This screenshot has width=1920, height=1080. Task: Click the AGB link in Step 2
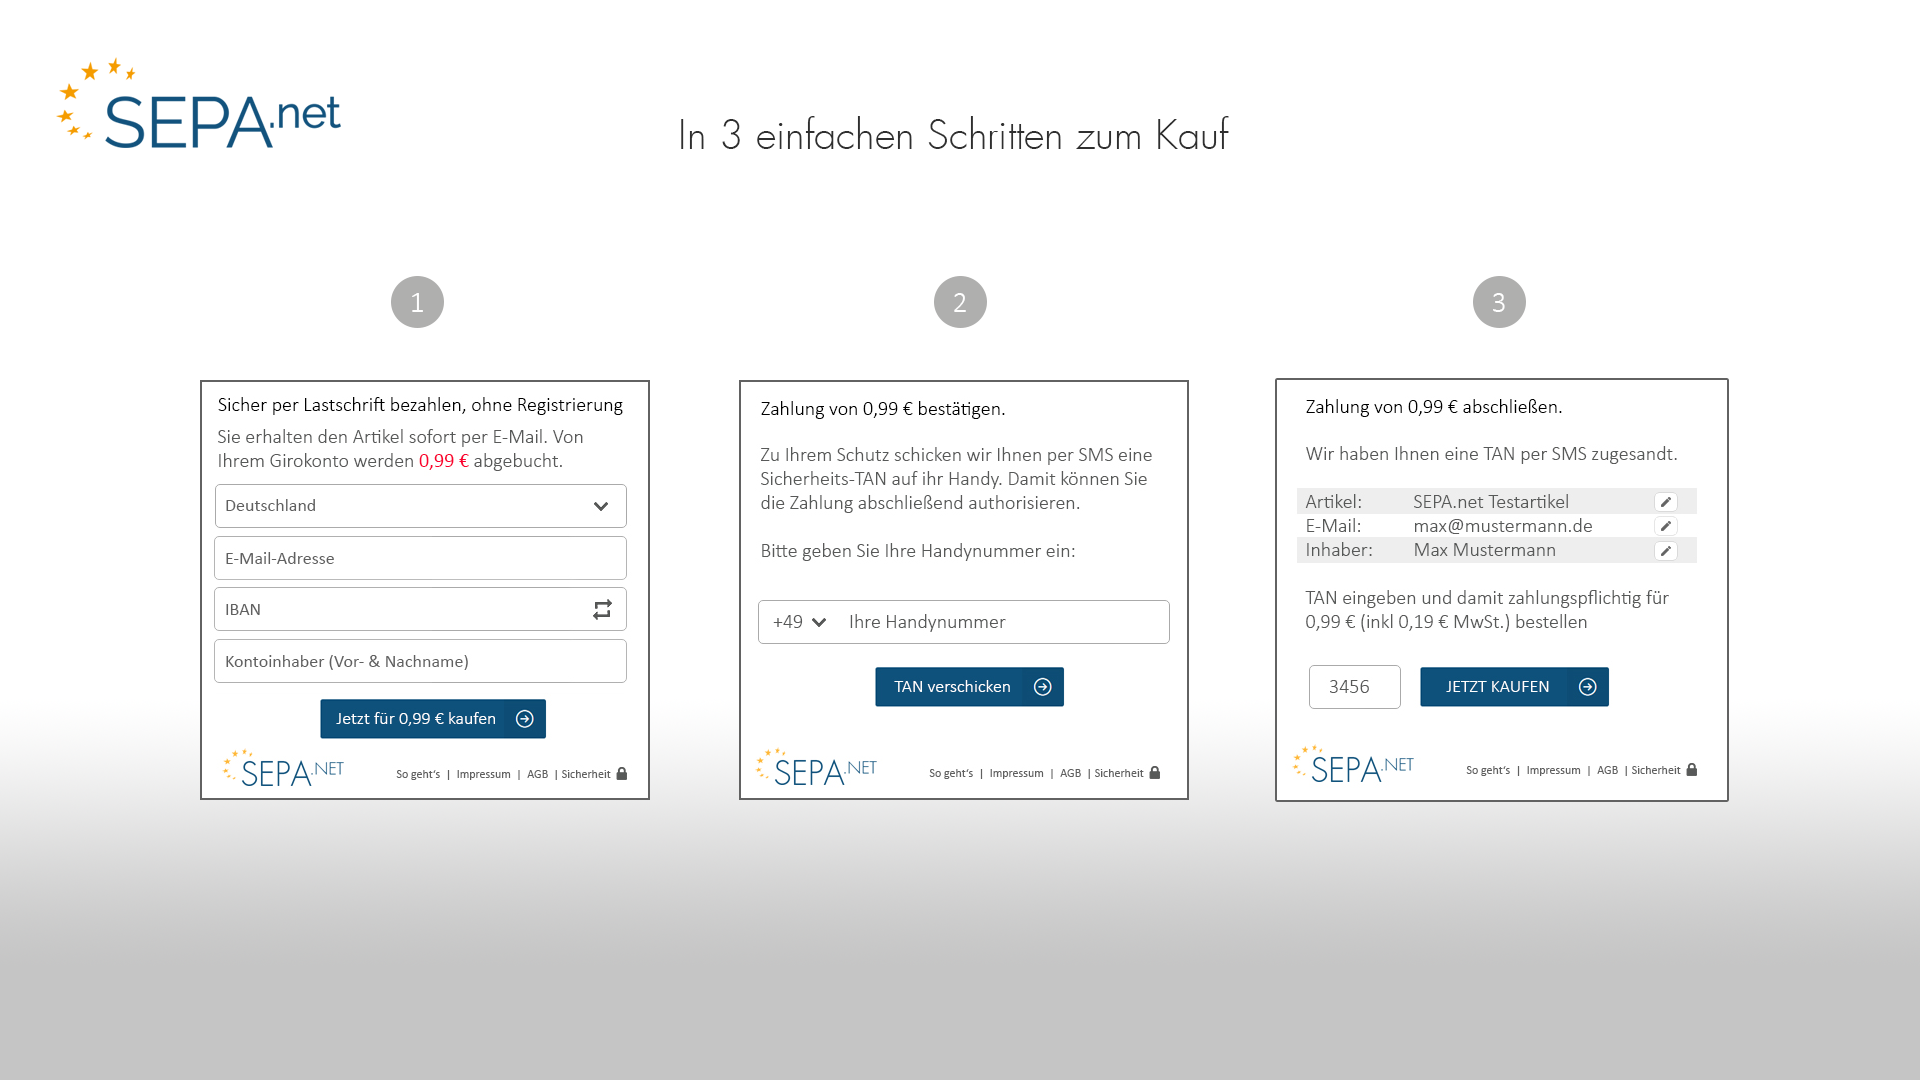[1069, 773]
